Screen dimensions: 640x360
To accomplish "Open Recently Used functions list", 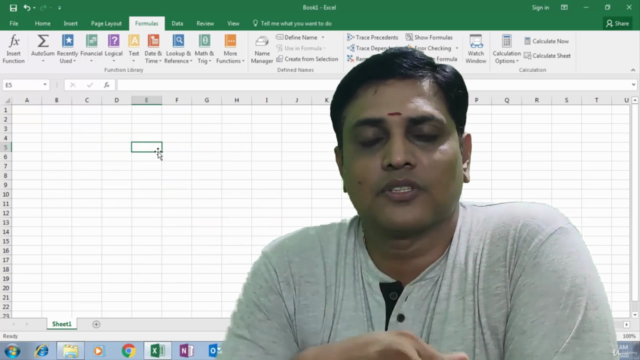I will [x=67, y=49].
